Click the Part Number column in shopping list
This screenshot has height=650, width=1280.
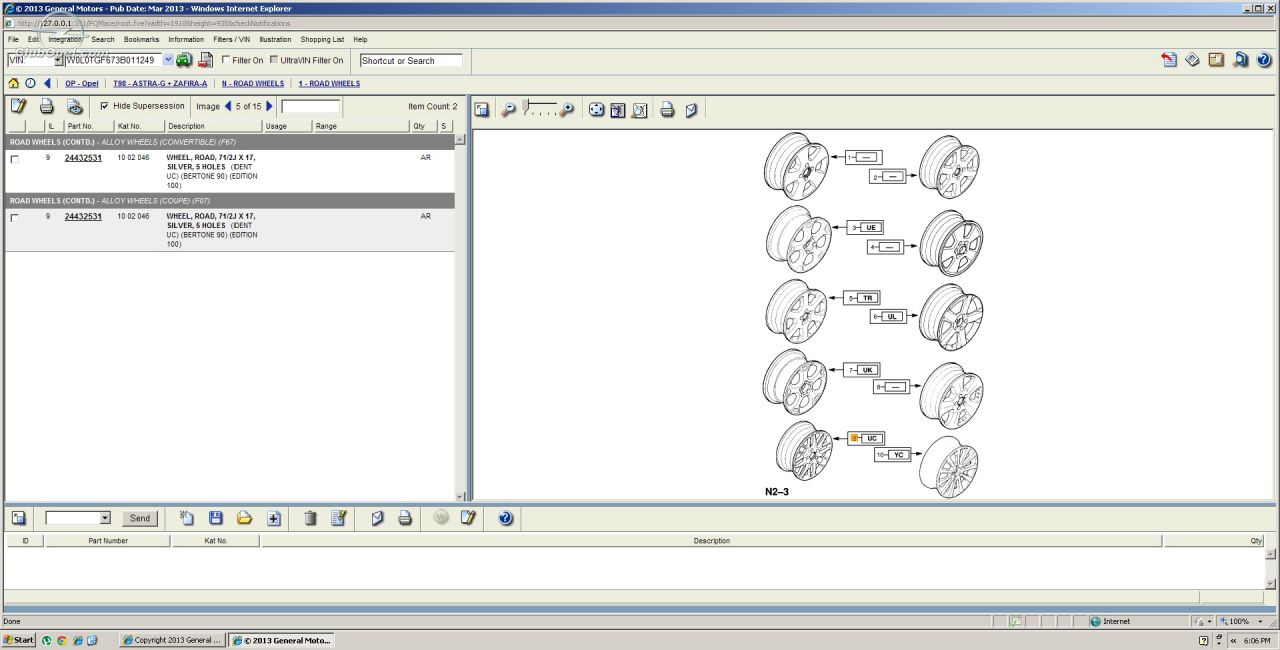coord(108,541)
